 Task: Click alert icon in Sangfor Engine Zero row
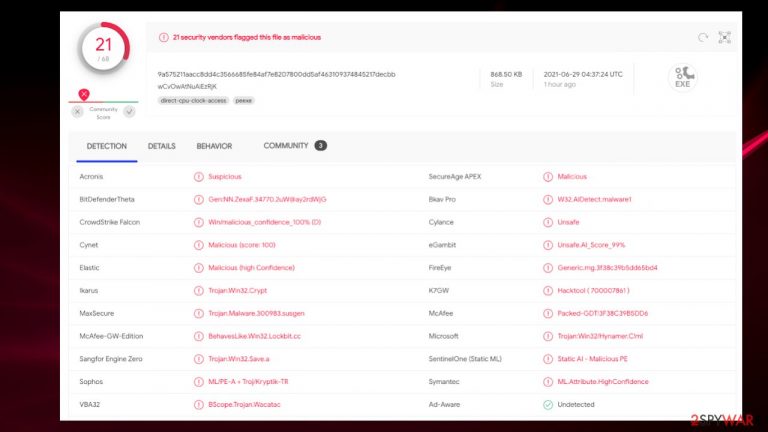tap(198, 359)
